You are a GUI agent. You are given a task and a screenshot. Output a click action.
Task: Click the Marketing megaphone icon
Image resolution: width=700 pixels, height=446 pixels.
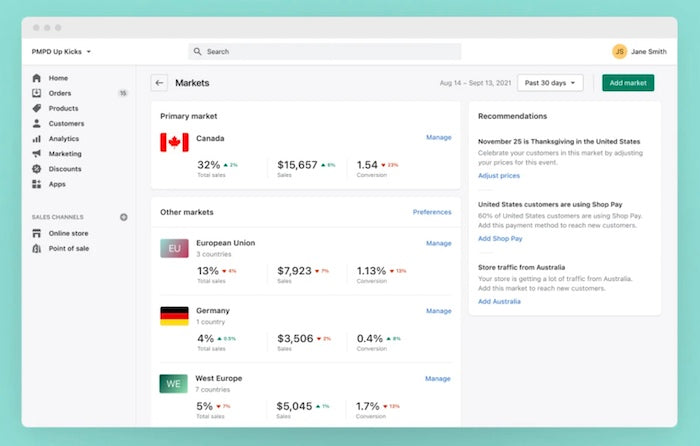click(x=37, y=154)
